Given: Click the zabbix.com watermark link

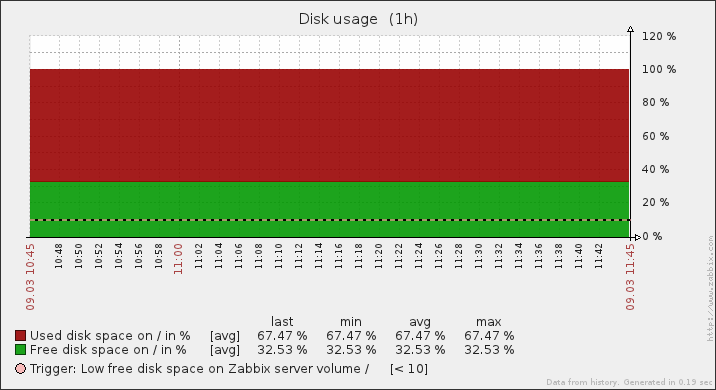Looking at the screenshot, I should pyautogui.click(x=710, y=288).
